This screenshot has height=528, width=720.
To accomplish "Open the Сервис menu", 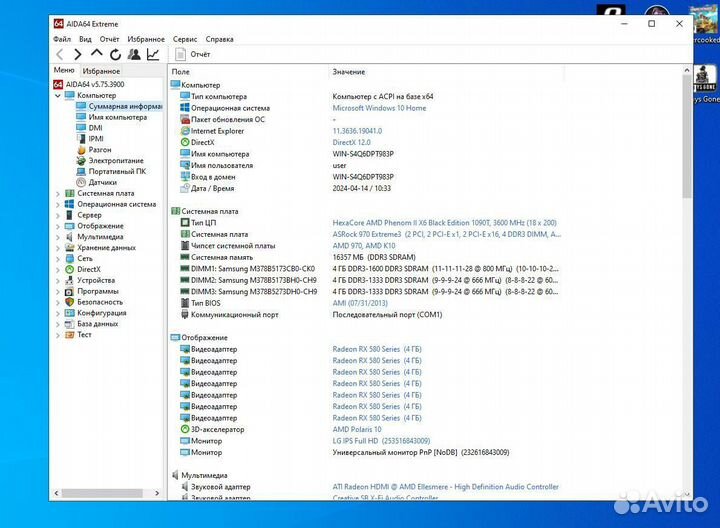I will (184, 38).
